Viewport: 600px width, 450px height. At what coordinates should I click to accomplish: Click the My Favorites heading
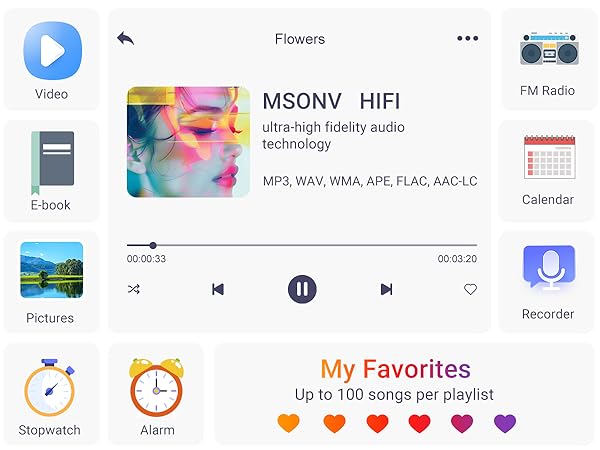395,370
